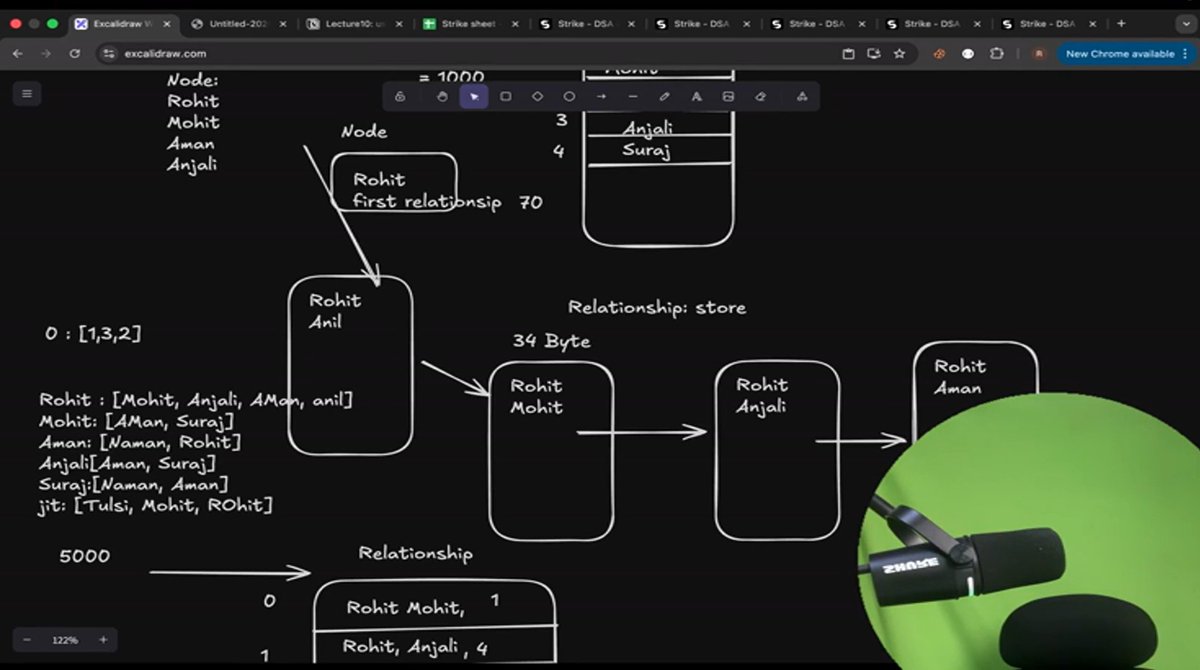Select the Hand panning tool

pyautogui.click(x=442, y=97)
